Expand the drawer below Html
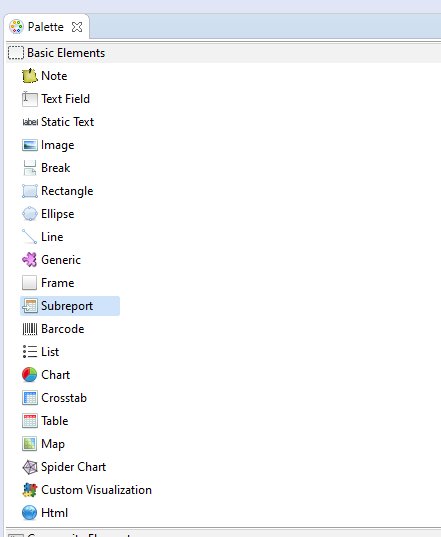The height and width of the screenshot is (537, 441). point(223,533)
